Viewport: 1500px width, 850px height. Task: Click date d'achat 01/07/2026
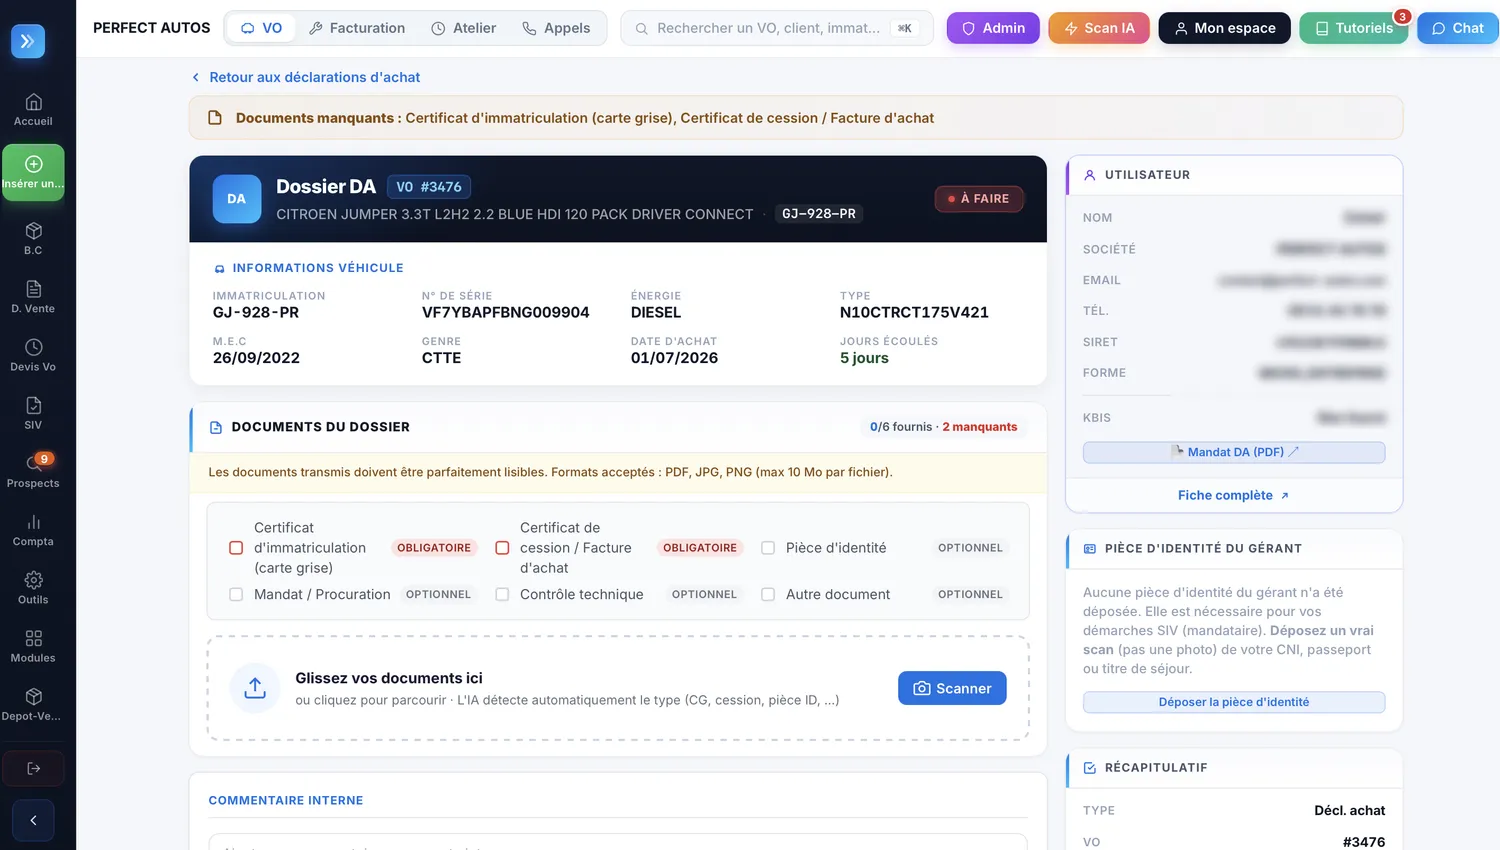pos(674,358)
